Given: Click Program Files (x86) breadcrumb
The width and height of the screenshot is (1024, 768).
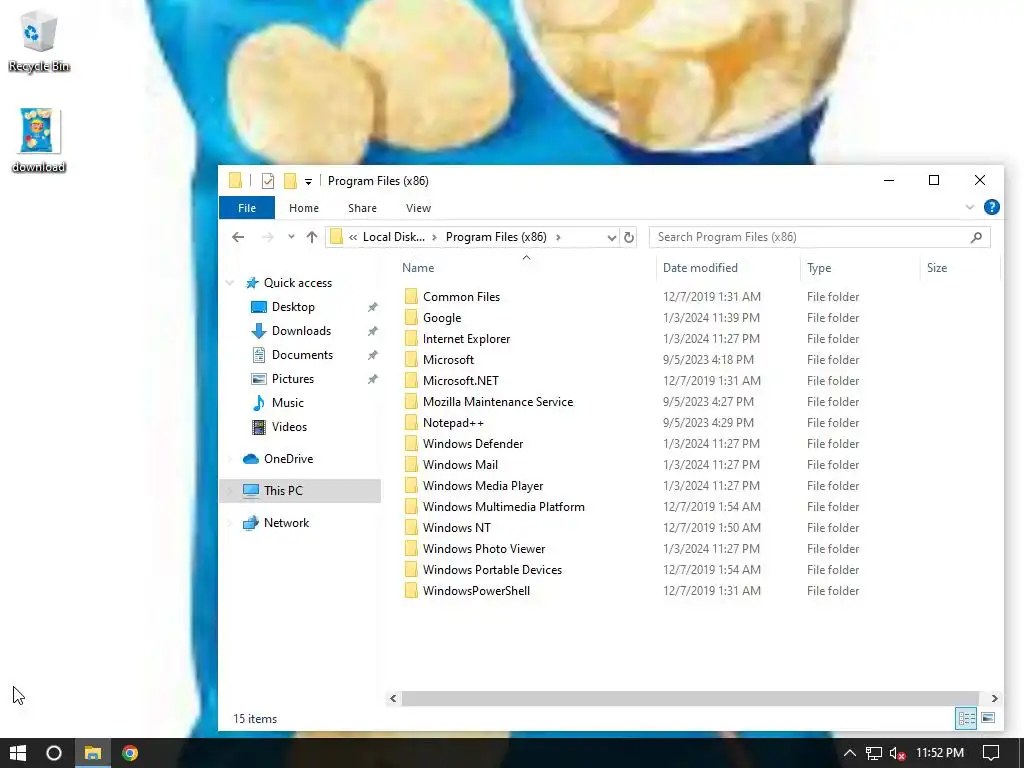Looking at the screenshot, I should click(496, 237).
